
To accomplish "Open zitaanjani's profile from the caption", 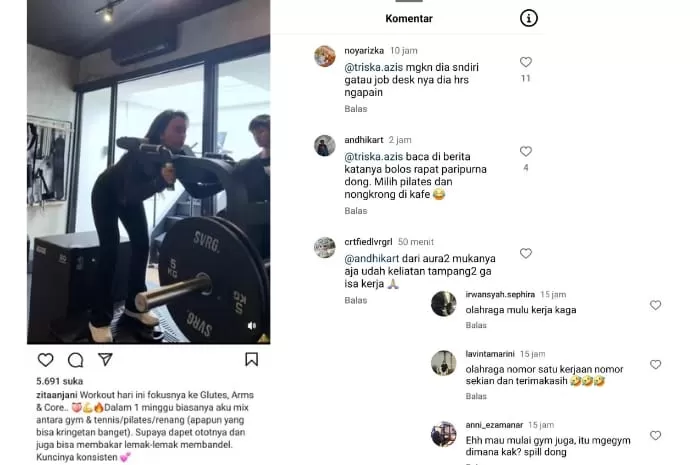I will pyautogui.click(x=57, y=395).
